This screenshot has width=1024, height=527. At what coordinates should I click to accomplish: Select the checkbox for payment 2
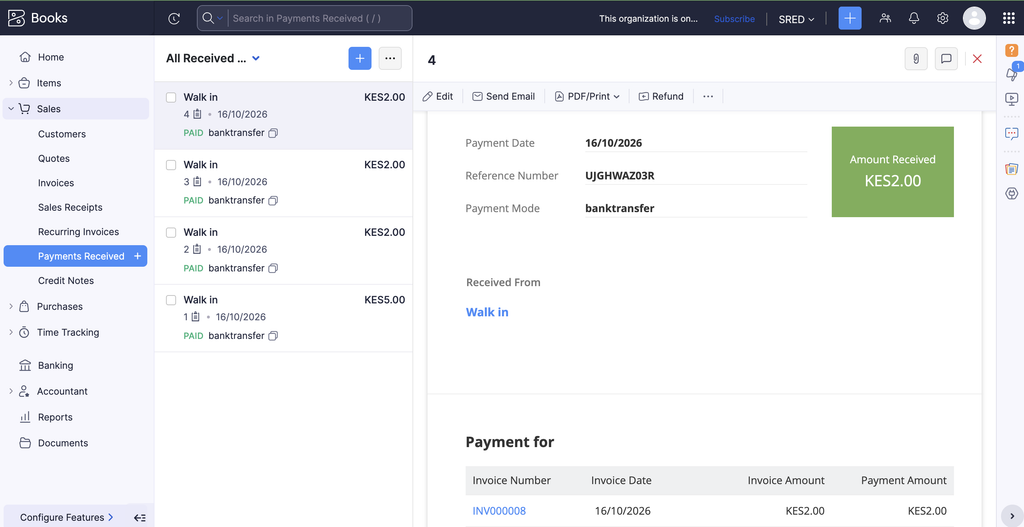171,232
